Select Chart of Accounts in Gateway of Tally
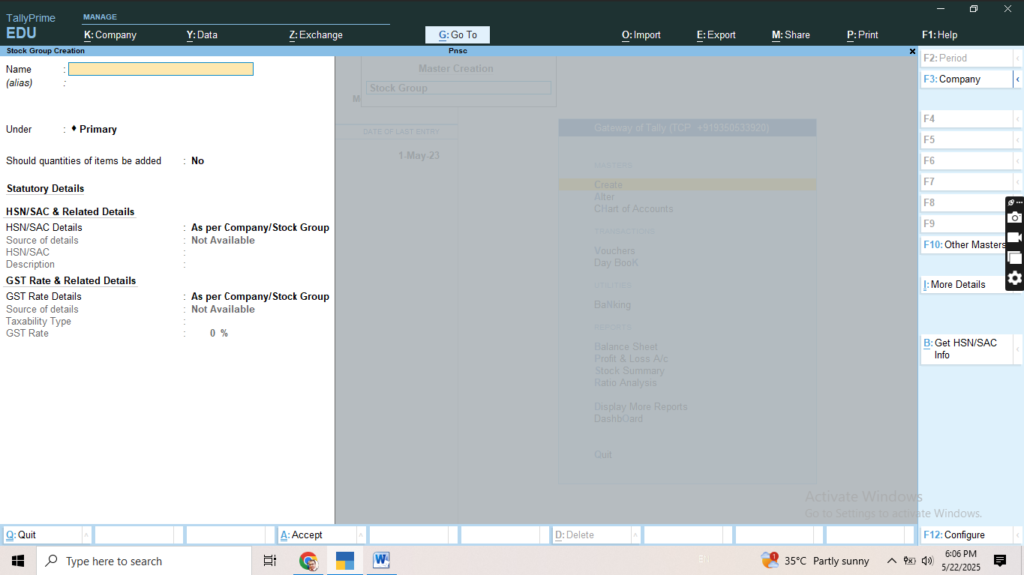Screen dimensions: 1024x575 pyautogui.click(x=633, y=209)
